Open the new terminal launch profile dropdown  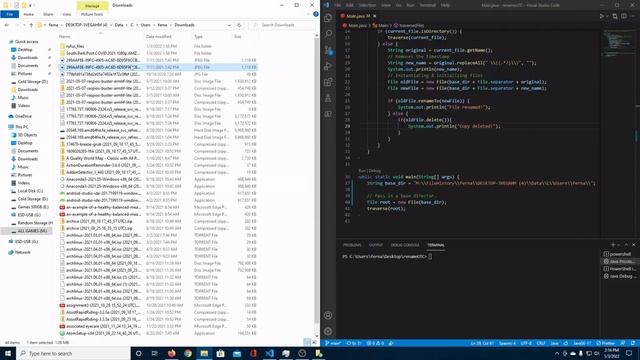point(618,244)
